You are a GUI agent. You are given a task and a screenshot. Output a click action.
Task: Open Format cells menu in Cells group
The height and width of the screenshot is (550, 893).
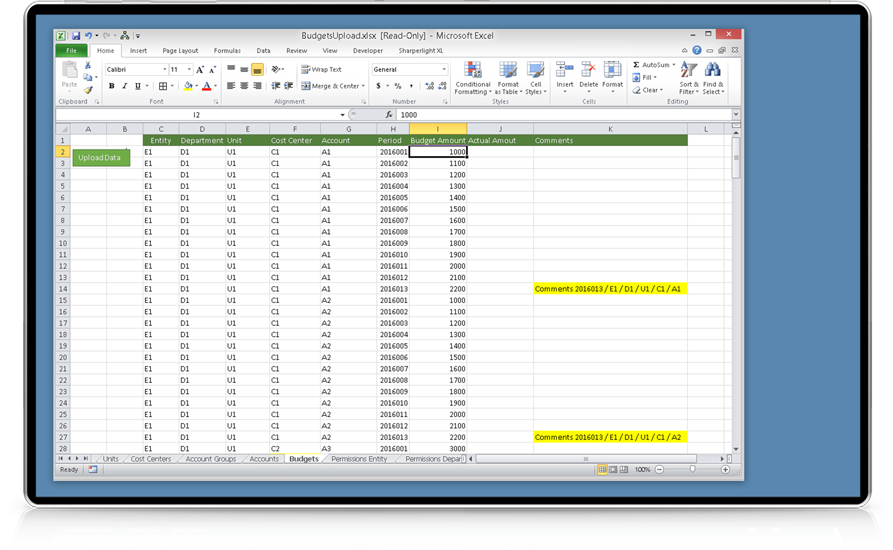[x=612, y=78]
